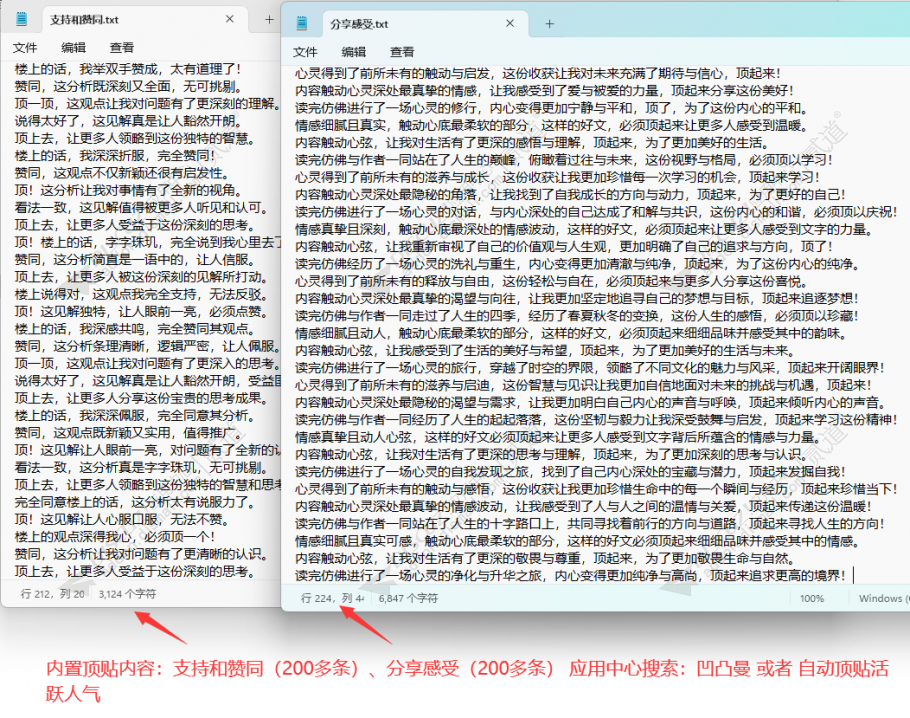The image size is (910, 718).
Task: Click line '楼上的话，我深深折服，完全赞同！'
Action: 115,156
